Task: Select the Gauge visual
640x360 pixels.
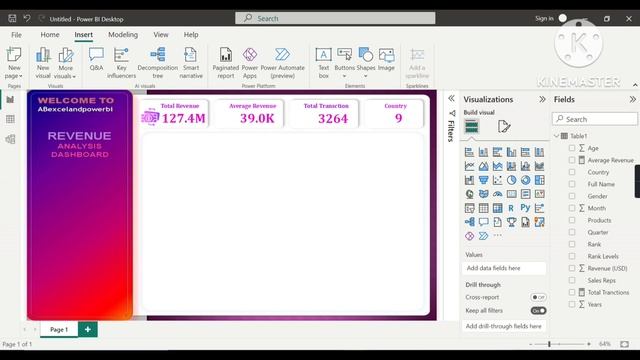Action: point(497,194)
